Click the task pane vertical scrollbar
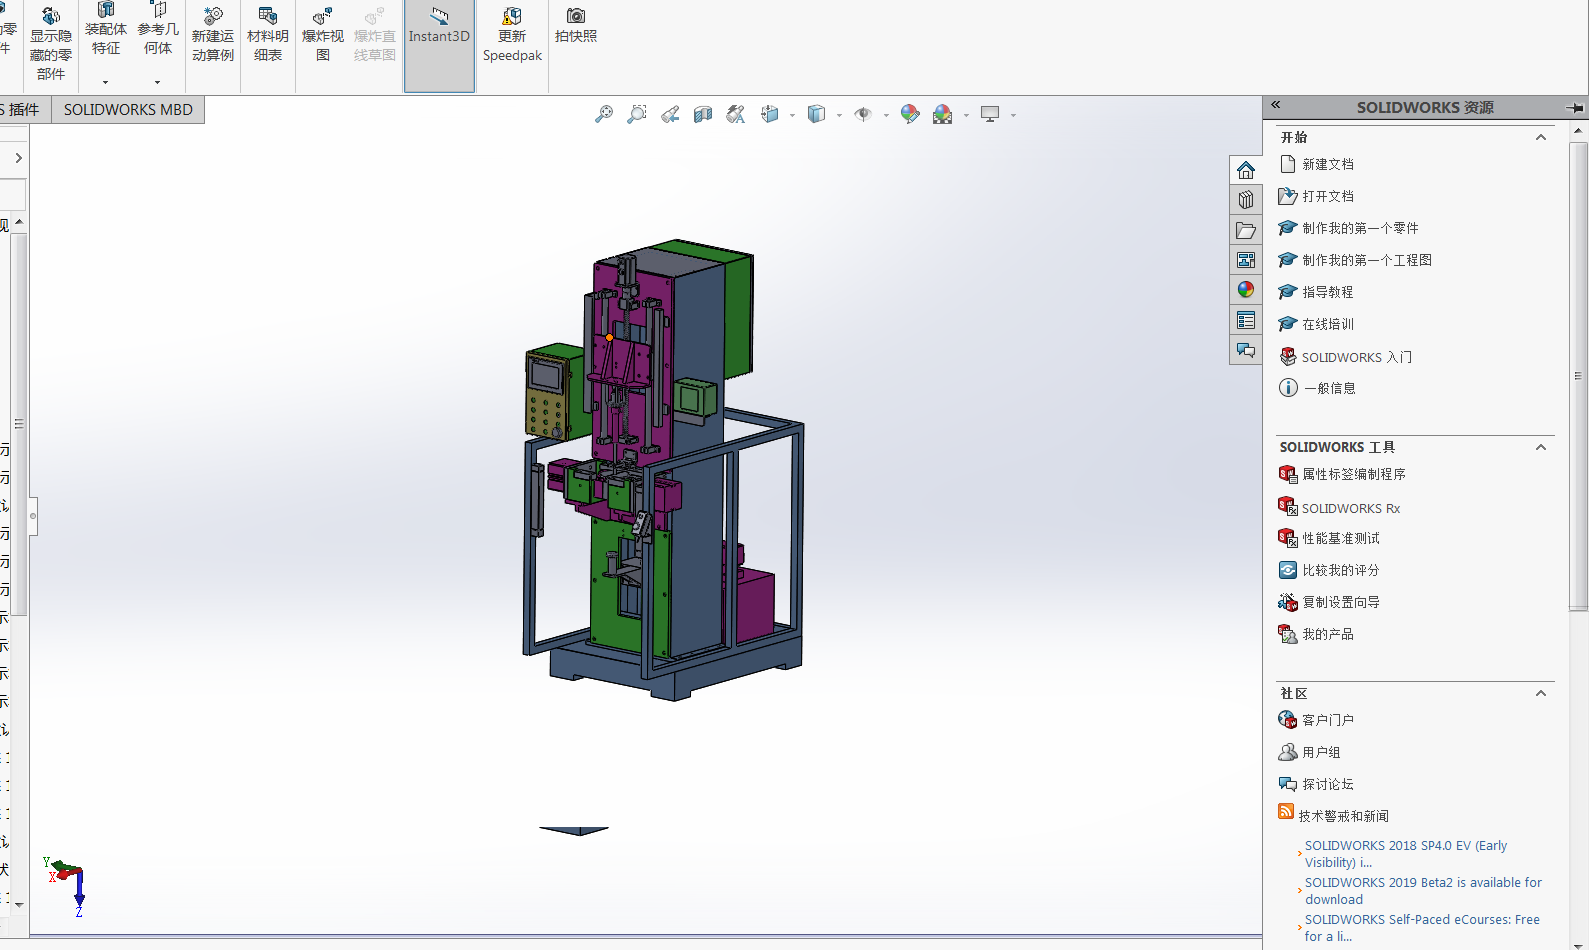Image resolution: width=1589 pixels, height=950 pixels. (x=1578, y=375)
